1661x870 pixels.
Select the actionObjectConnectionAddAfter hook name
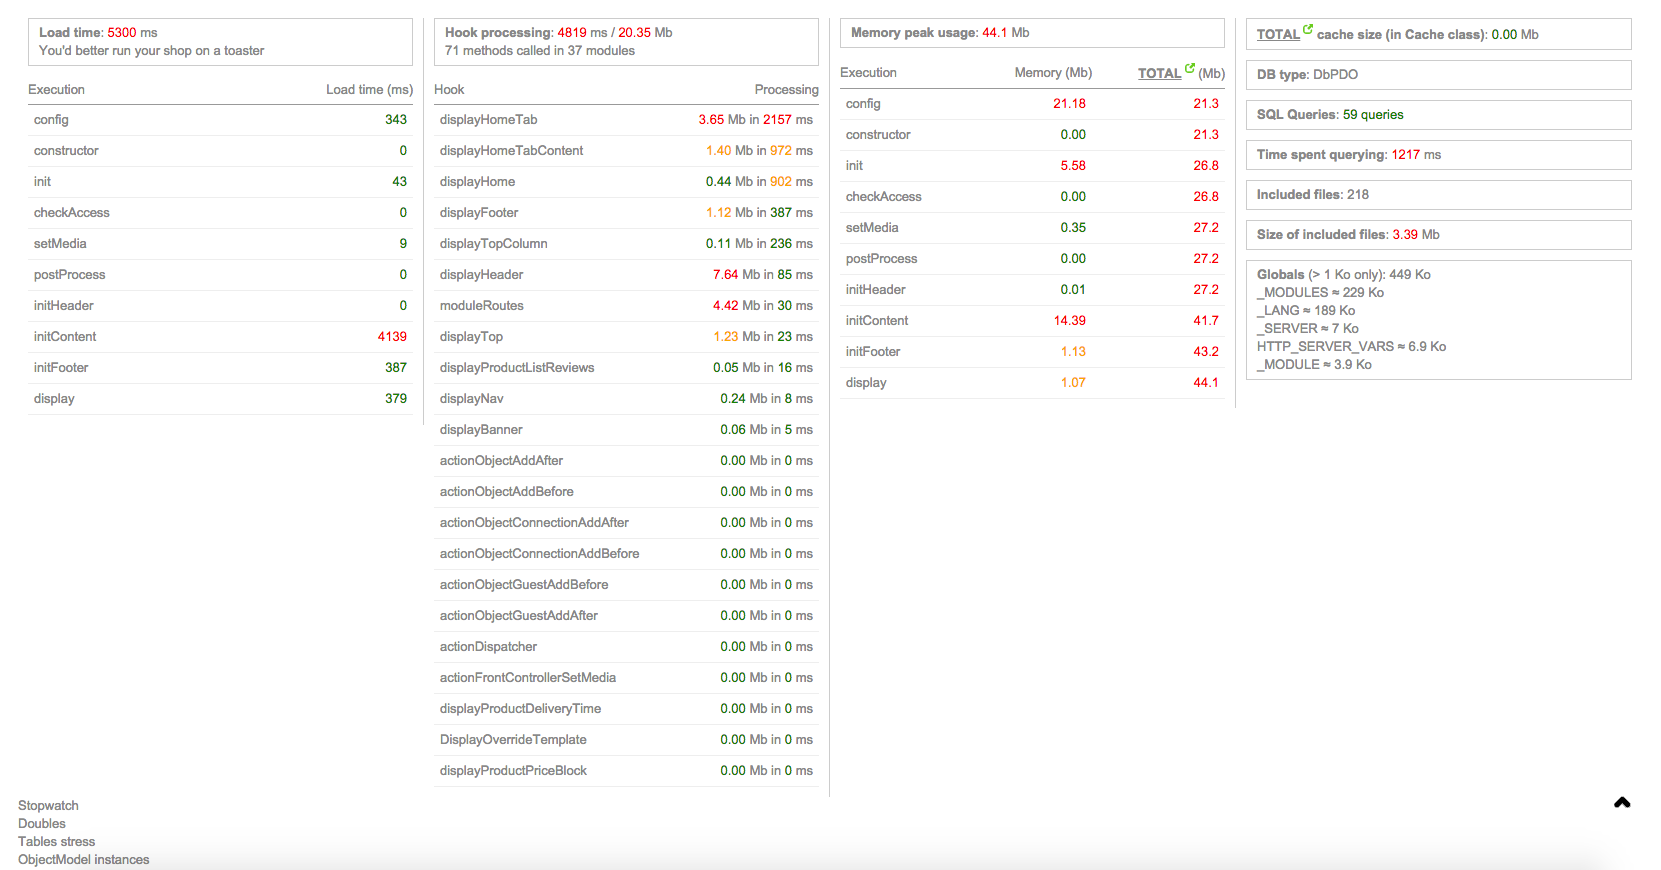[534, 523]
